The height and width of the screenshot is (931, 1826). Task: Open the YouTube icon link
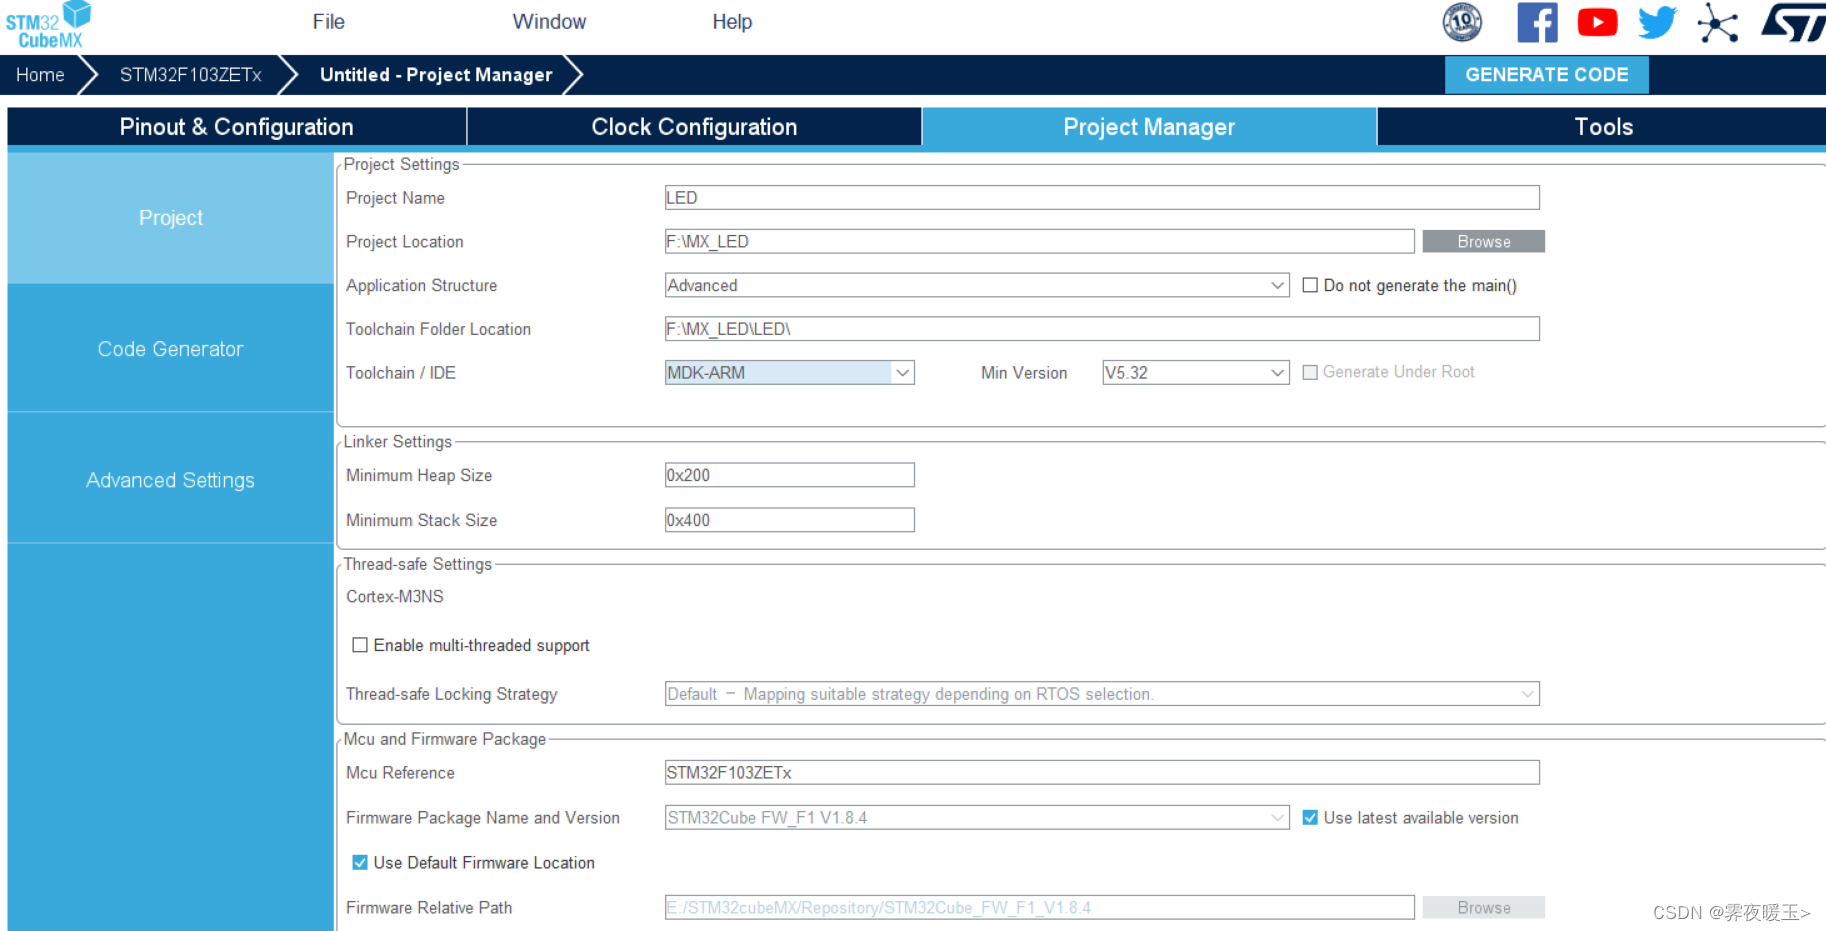tap(1597, 22)
